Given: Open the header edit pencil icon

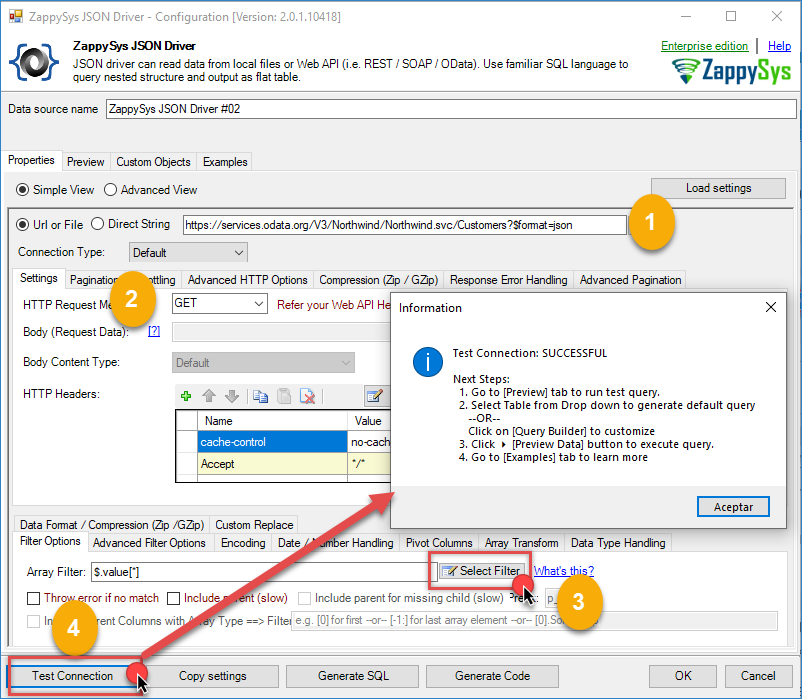Looking at the screenshot, I should pos(374,395).
